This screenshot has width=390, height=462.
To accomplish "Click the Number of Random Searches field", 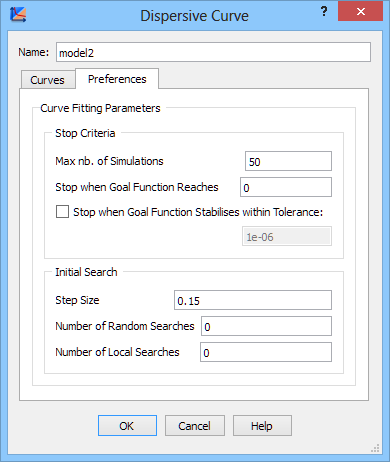I will coord(266,326).
